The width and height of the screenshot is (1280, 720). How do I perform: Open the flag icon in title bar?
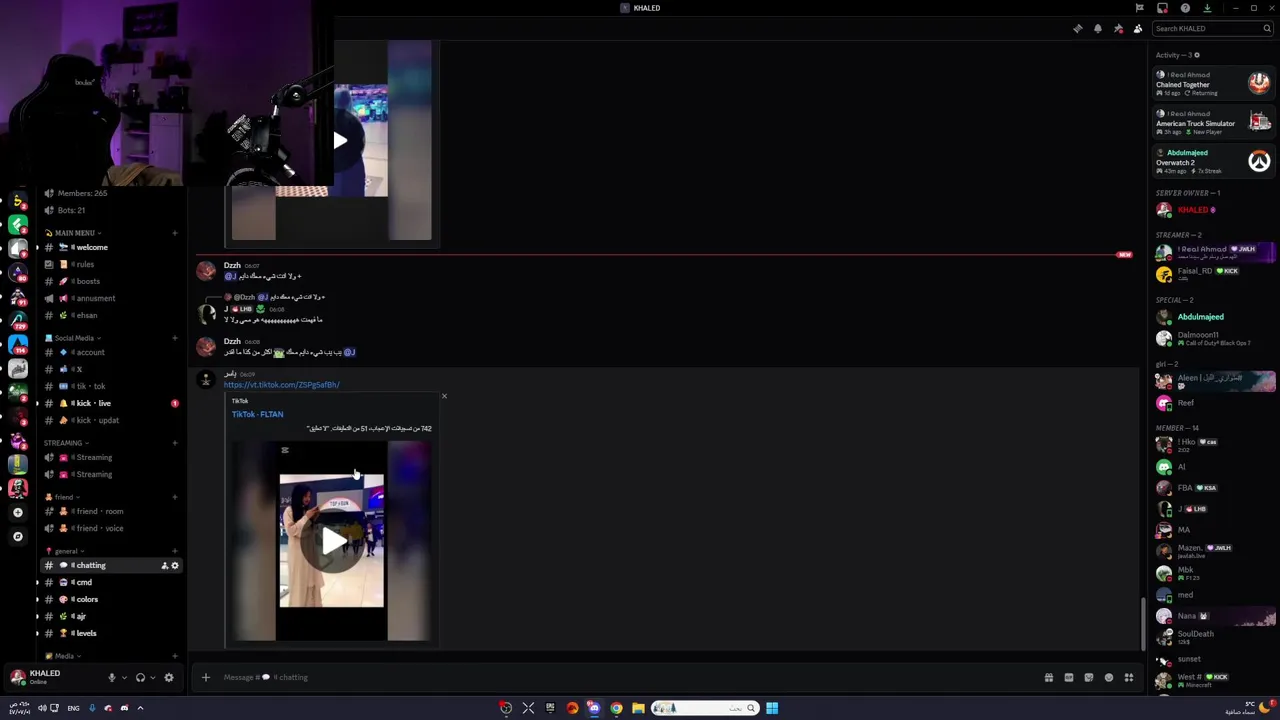pyautogui.click(x=1139, y=8)
